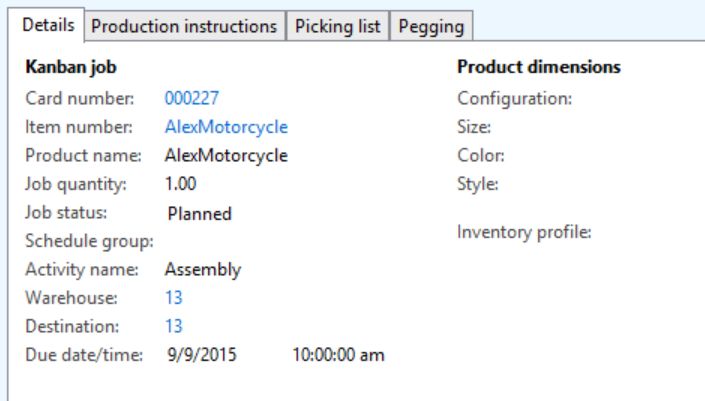Screen dimensions: 705x401
Task: Switch to the Details tab
Action: (46, 26)
